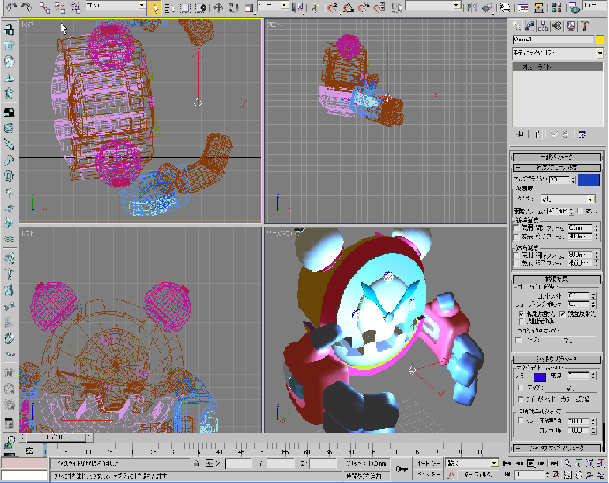609x483 pixels.
Task: Click the Undo arrow in main toolbar
Action: coord(13,7)
